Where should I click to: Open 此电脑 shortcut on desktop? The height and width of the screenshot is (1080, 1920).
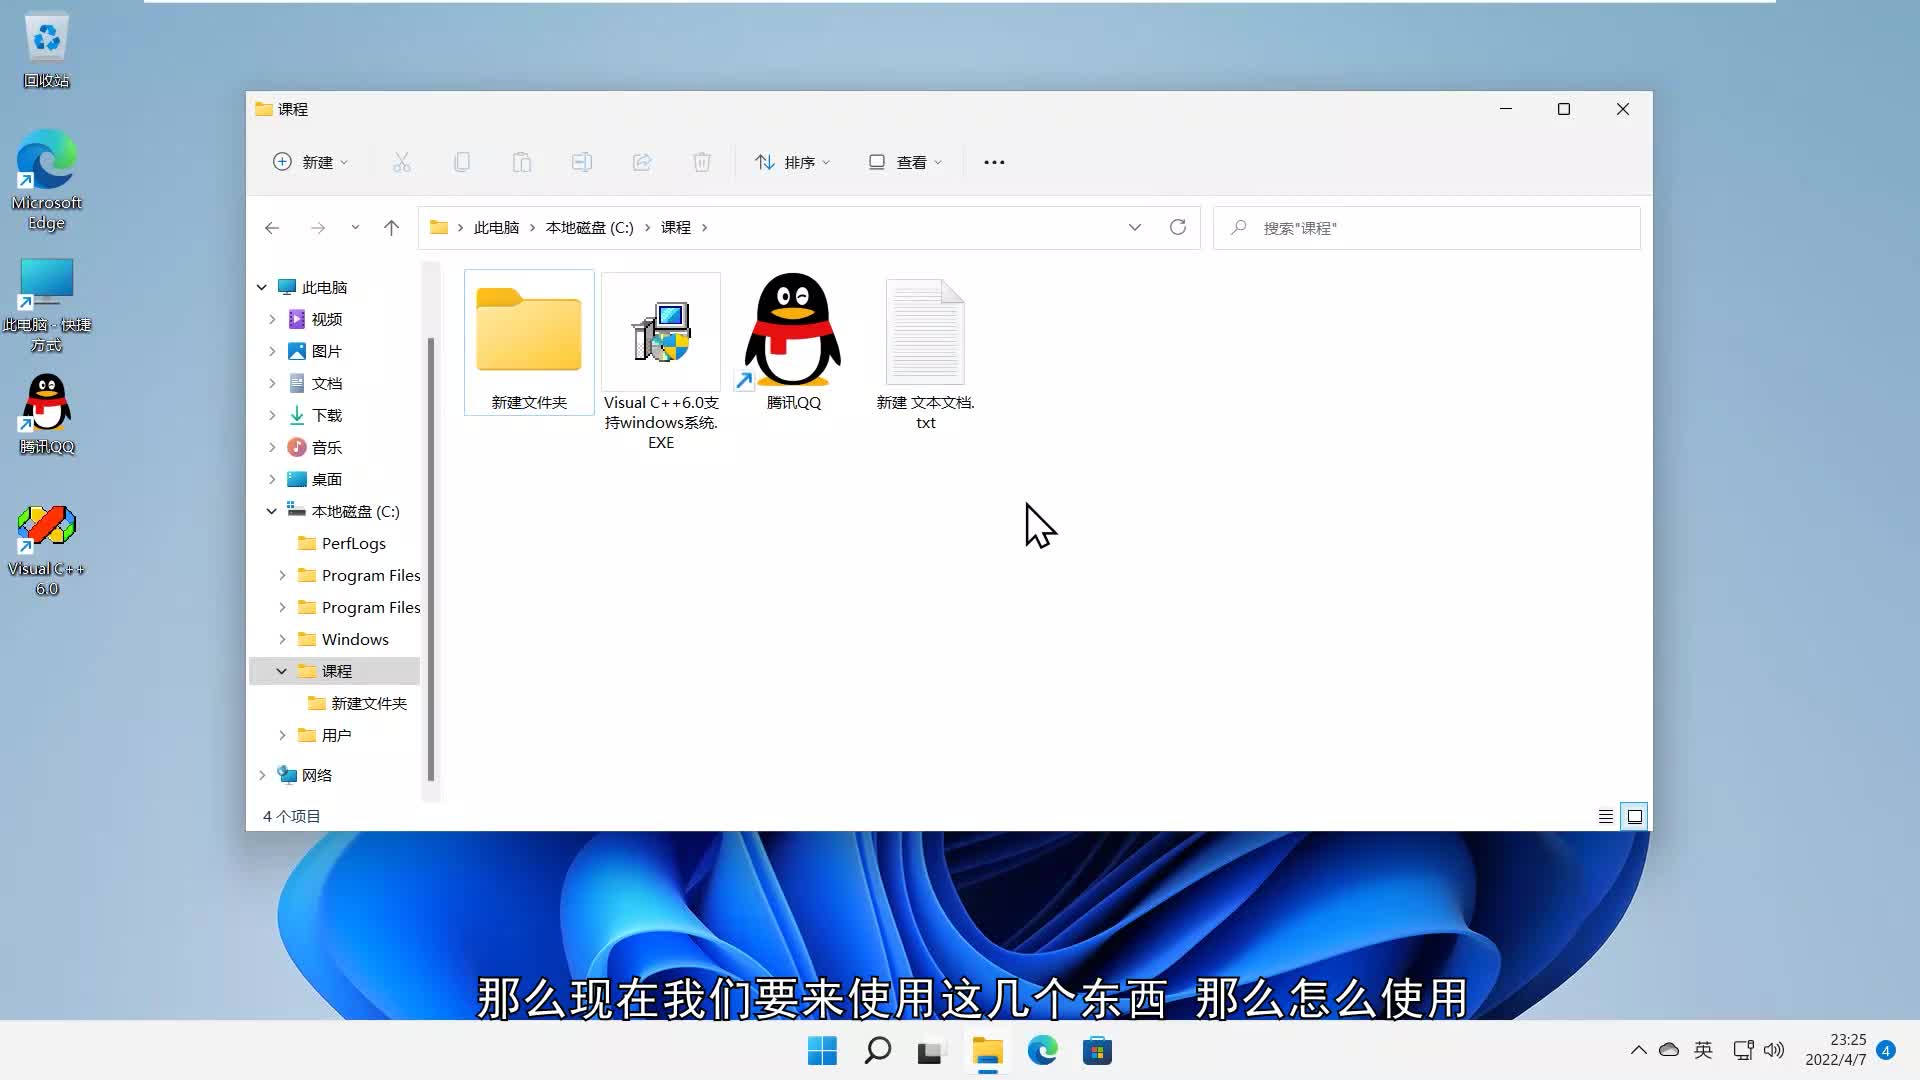point(47,305)
